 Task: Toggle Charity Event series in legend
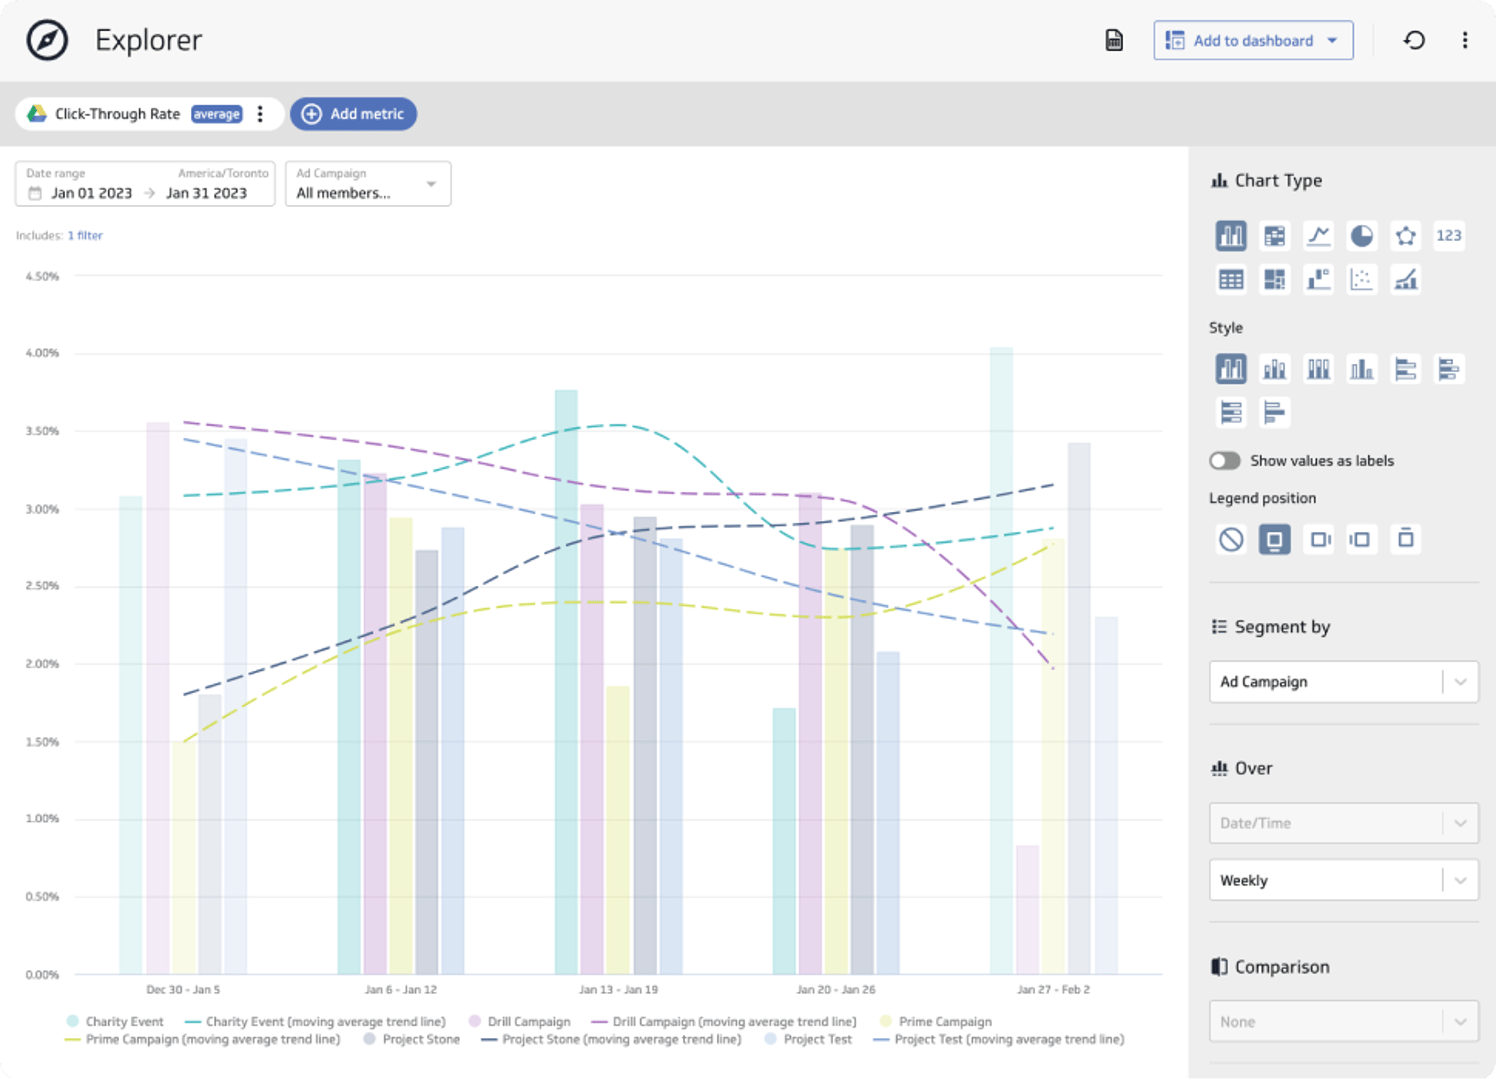tap(115, 1022)
